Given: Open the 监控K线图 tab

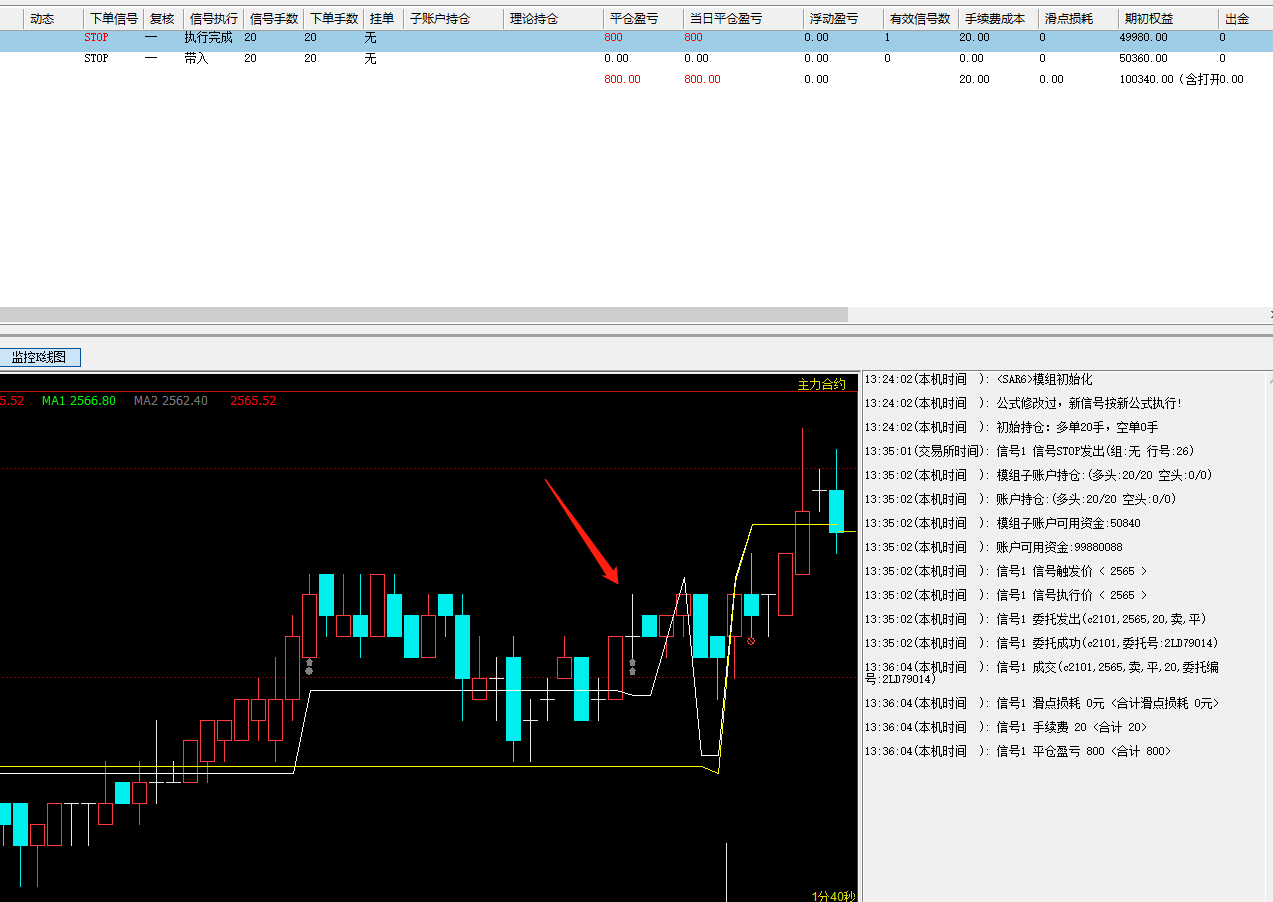Looking at the screenshot, I should coord(40,357).
